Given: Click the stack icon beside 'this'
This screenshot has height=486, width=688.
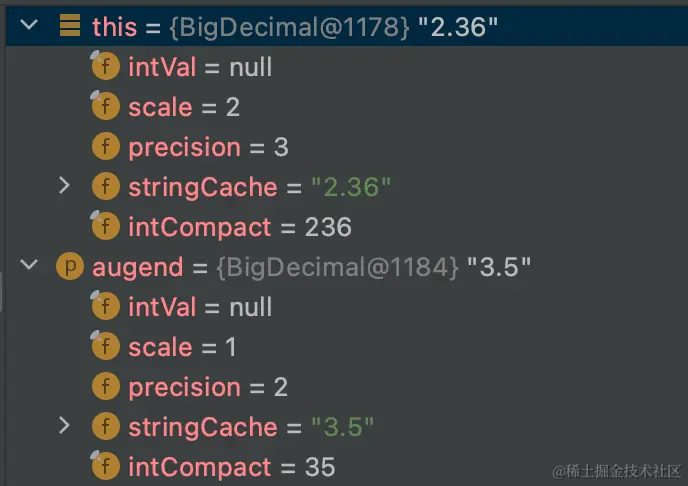Looking at the screenshot, I should tap(70, 25).
